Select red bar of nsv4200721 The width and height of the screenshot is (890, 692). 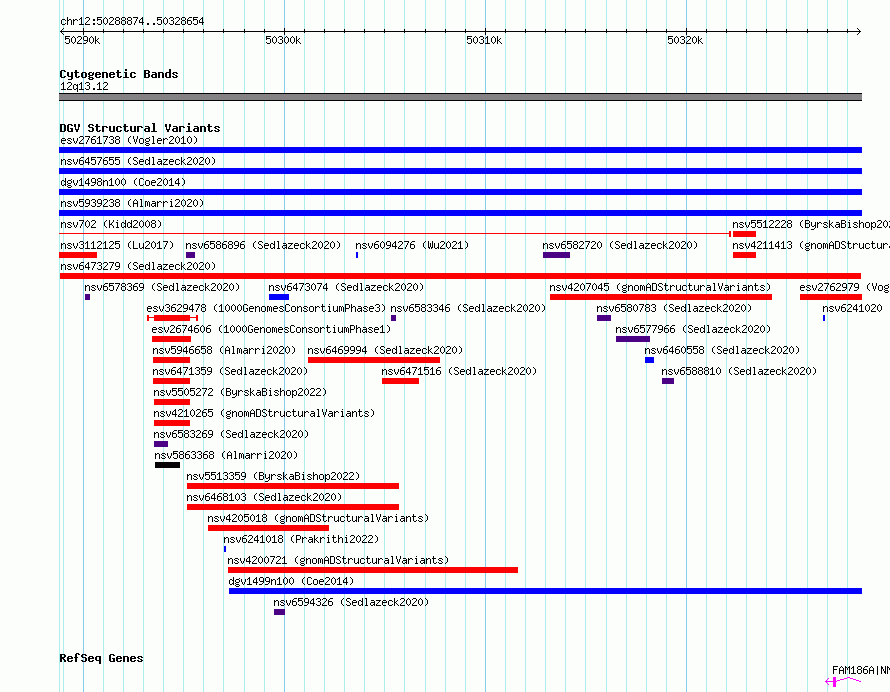[x=373, y=571]
